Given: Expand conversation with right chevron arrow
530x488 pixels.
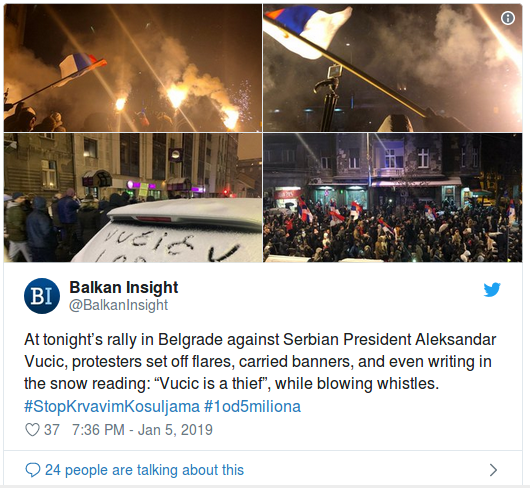Looking at the screenshot, I should [493, 470].
